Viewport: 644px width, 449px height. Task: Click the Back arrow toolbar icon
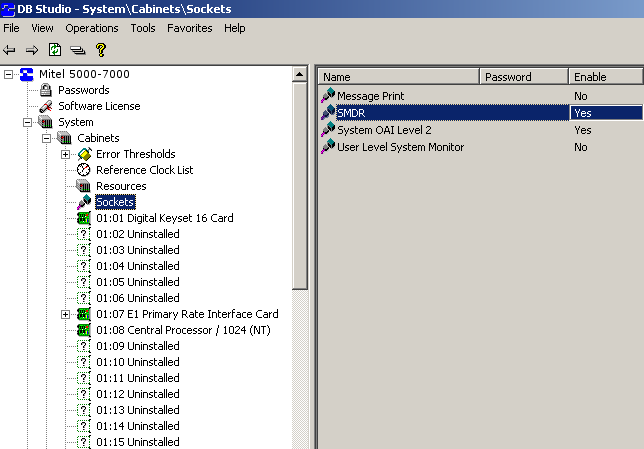(x=10, y=50)
